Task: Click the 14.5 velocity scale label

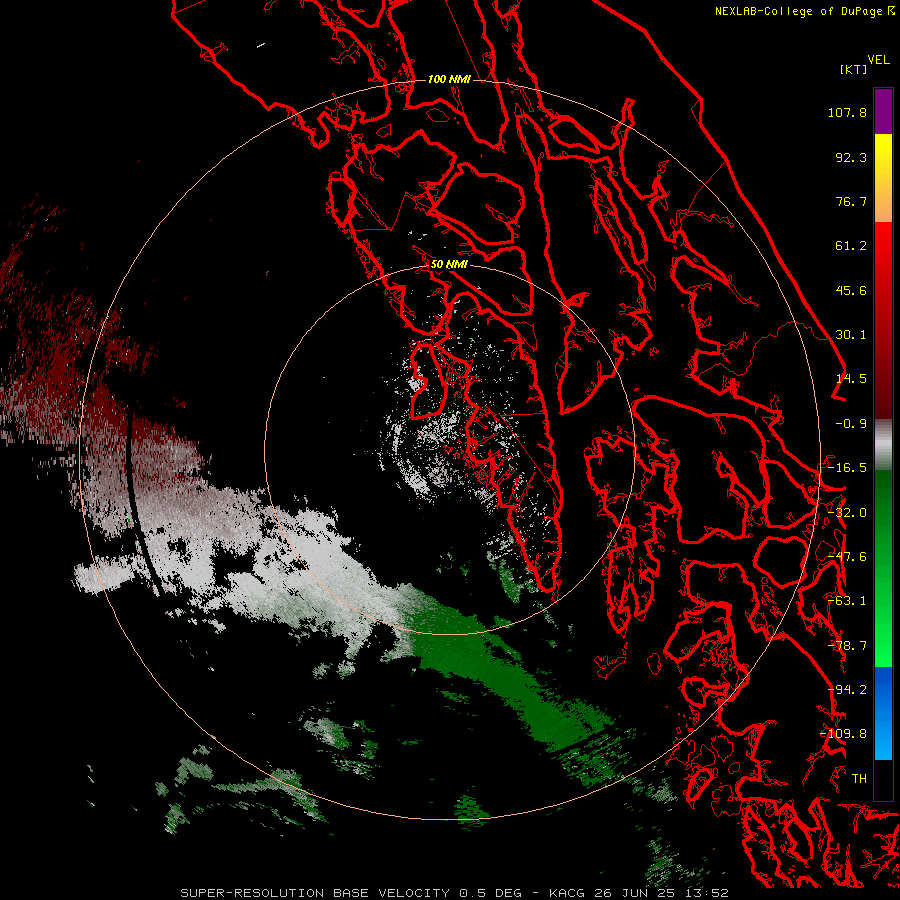Action: tap(851, 379)
